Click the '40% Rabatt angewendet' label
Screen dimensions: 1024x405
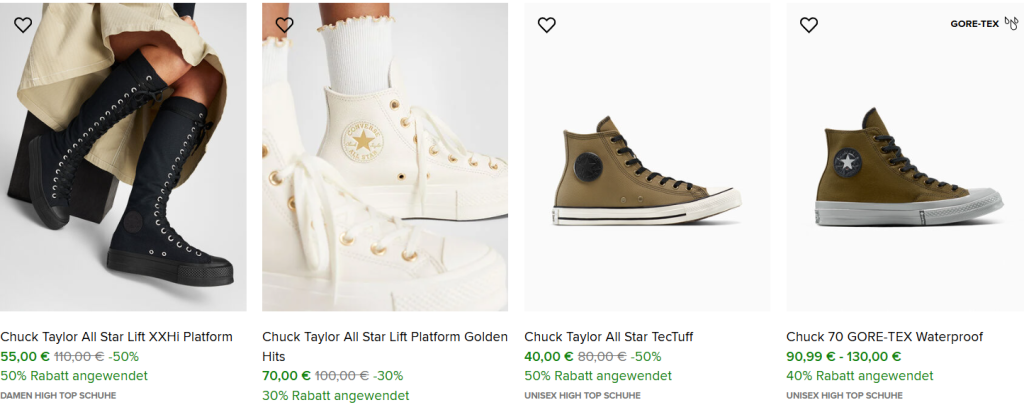coord(859,376)
